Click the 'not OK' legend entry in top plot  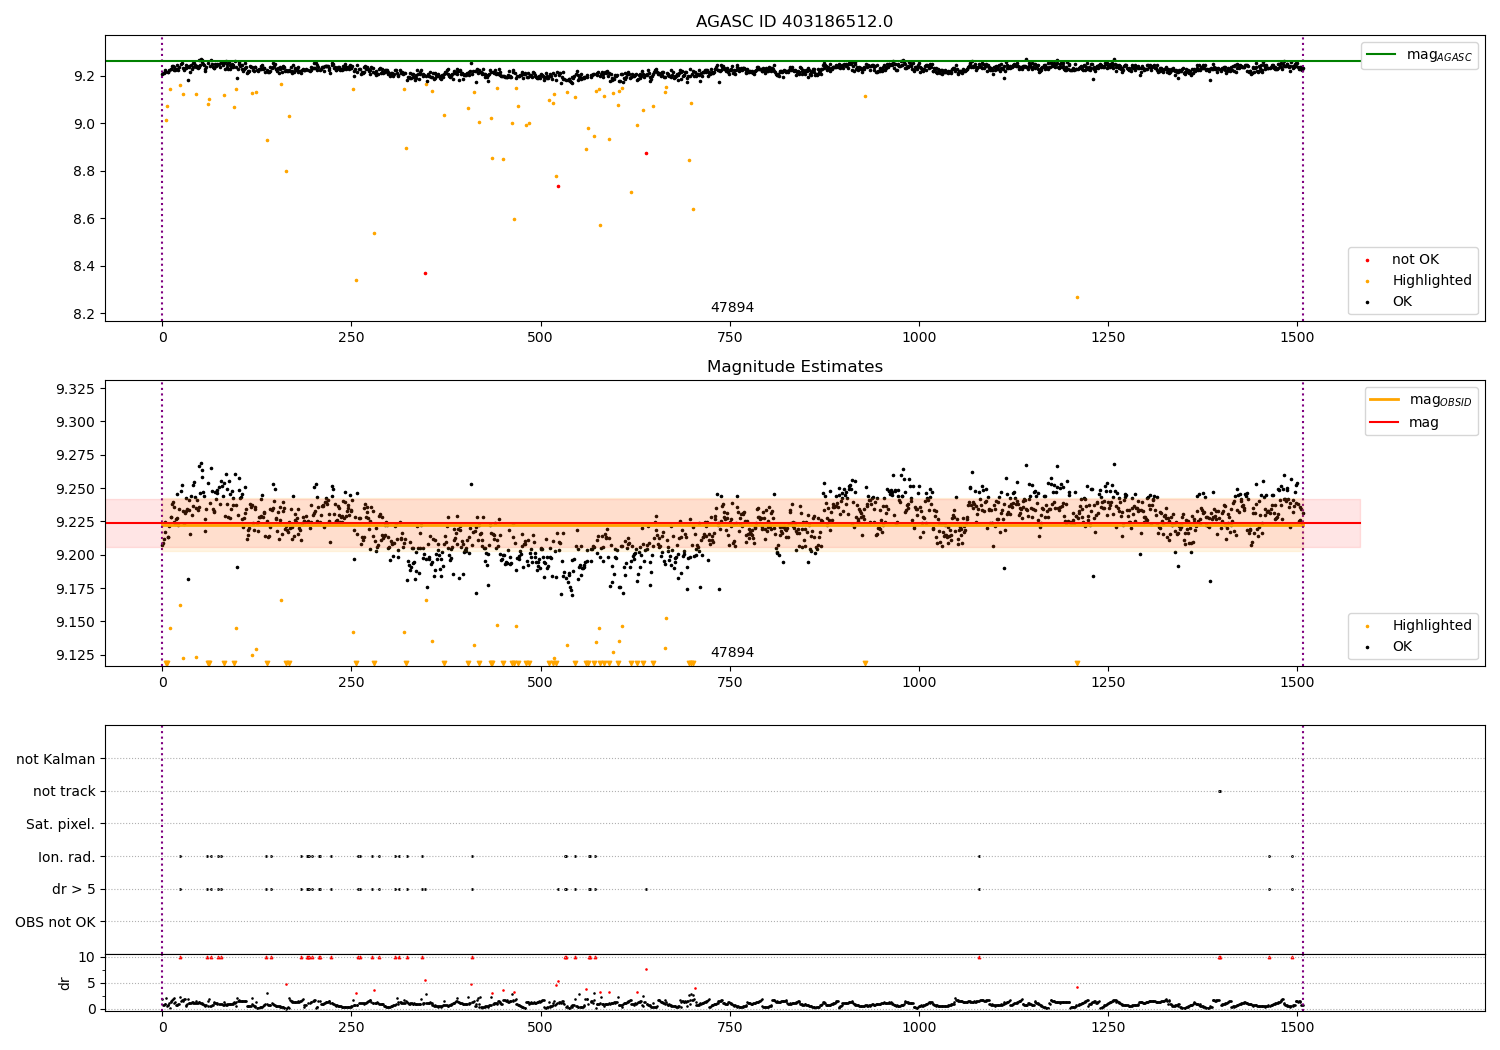click(1415, 260)
